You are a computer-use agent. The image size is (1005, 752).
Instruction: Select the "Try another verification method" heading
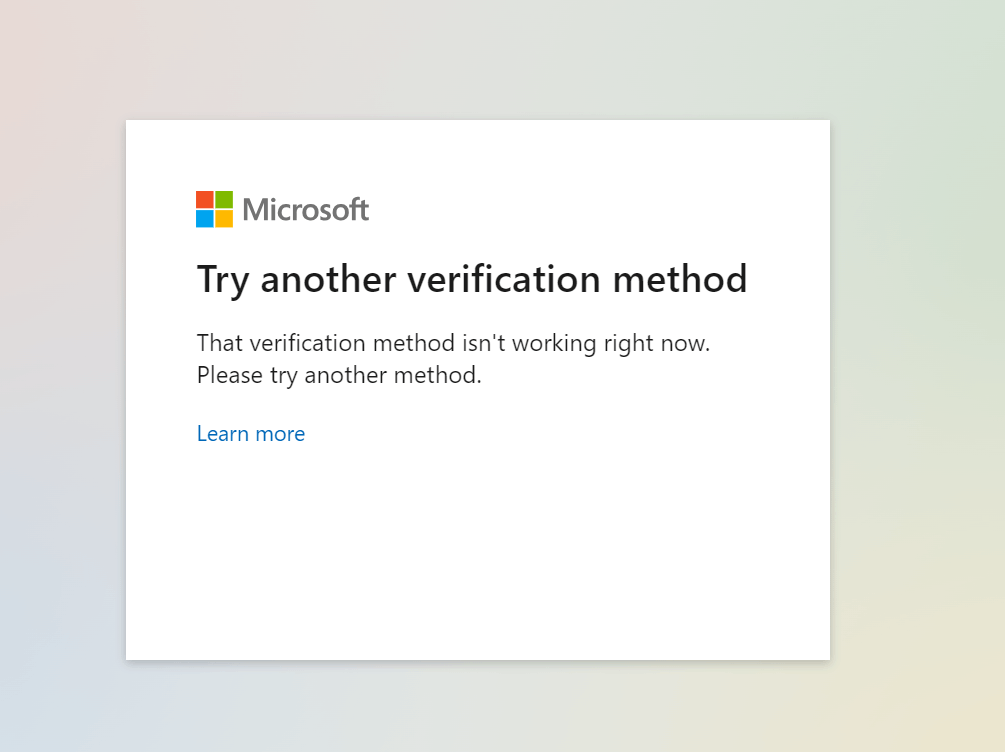pyautogui.click(x=472, y=280)
